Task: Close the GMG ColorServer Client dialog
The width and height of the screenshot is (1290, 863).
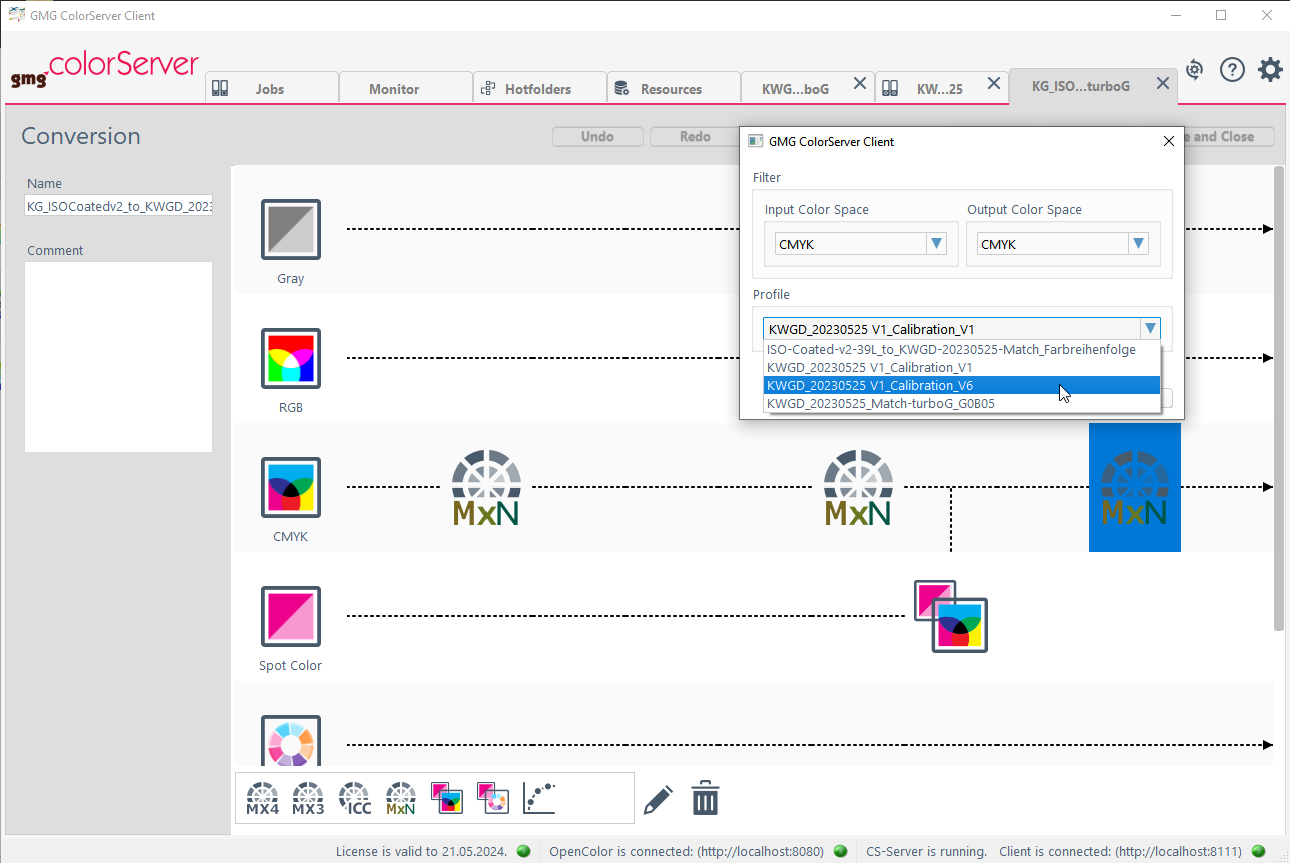Action: [1169, 141]
